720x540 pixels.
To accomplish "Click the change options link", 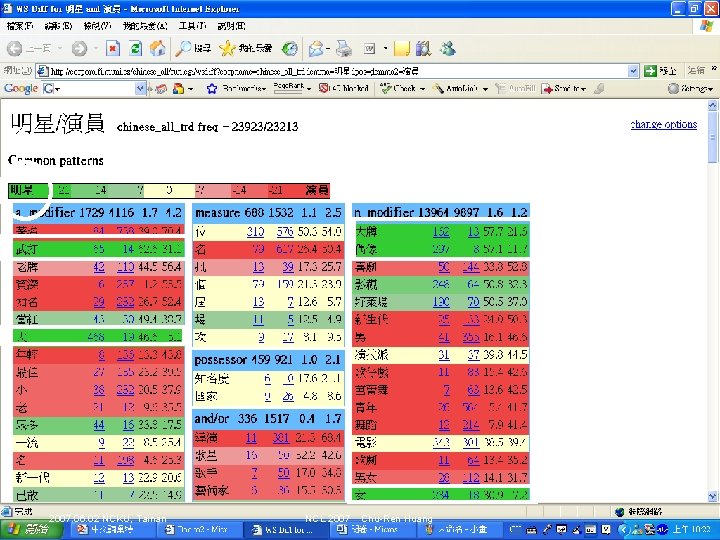I will [x=664, y=124].
